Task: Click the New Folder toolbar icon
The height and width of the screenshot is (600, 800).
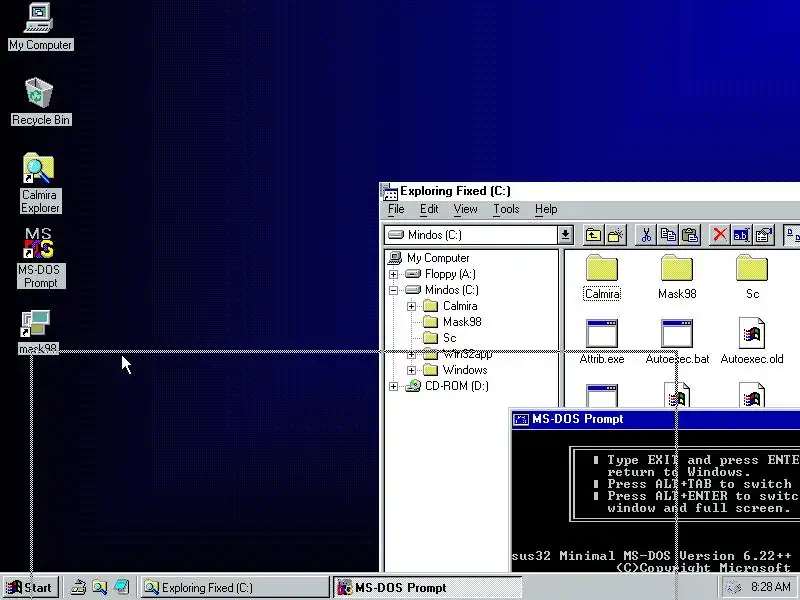Action: point(615,235)
